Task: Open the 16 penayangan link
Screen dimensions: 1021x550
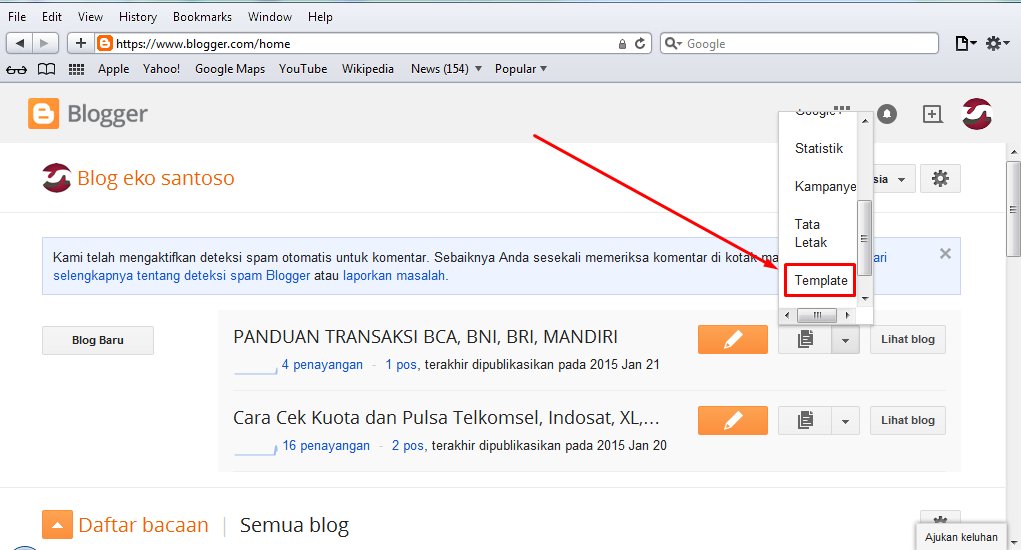Action: tap(326, 446)
